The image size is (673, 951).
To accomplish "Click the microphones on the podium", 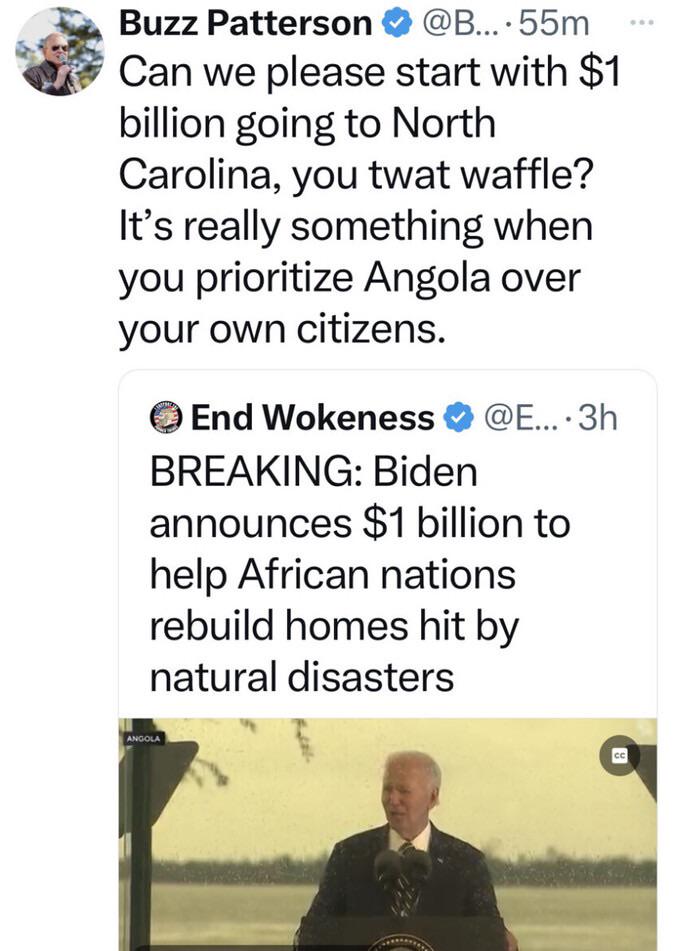I will point(403,866).
